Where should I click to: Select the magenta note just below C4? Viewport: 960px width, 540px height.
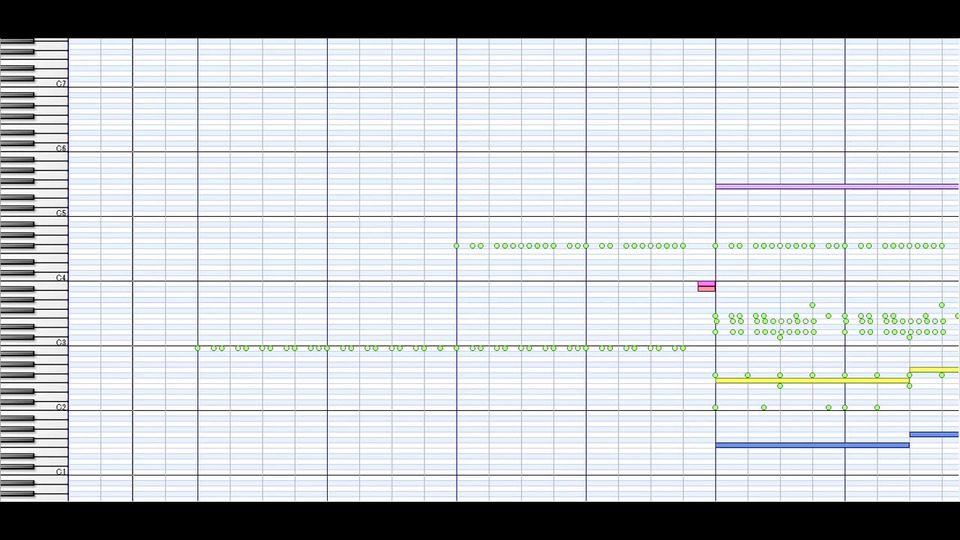707,283
